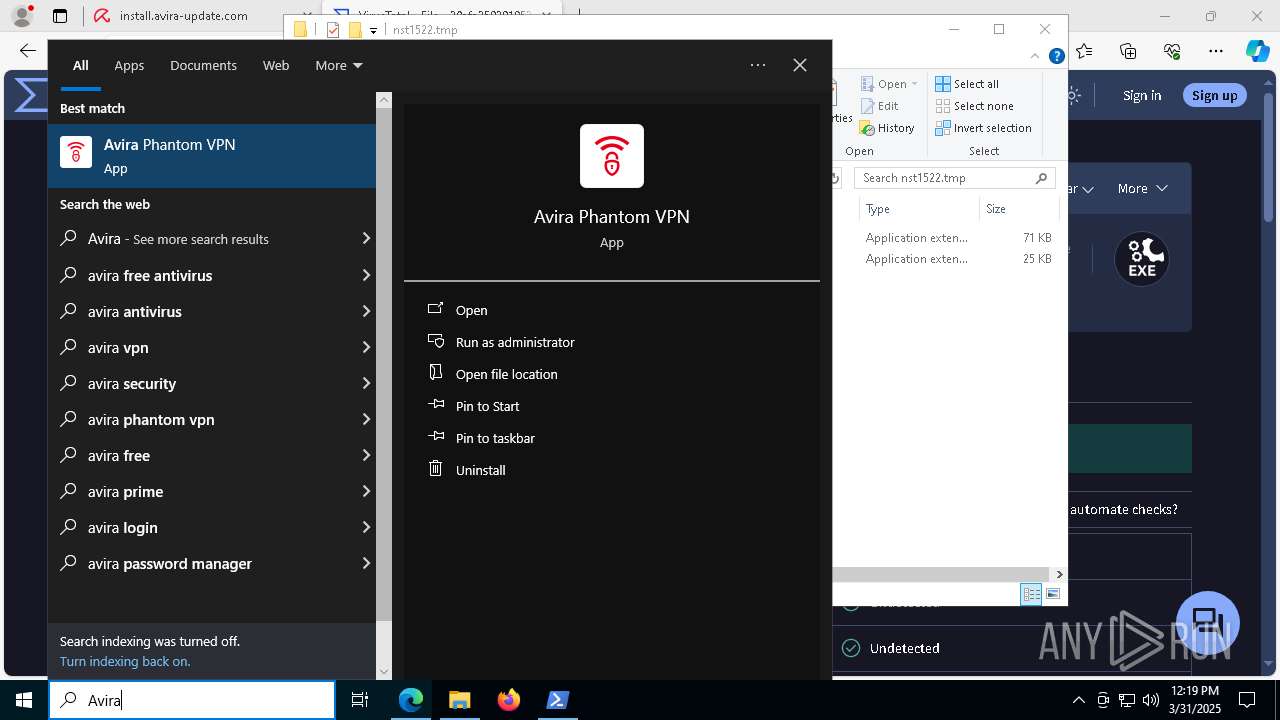
Task: Click Select none in Explorer ribbon
Action: click(974, 106)
